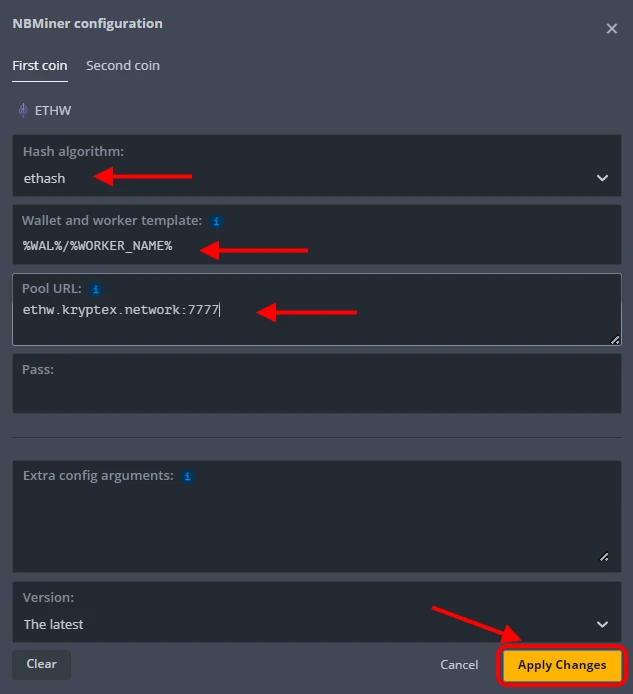Image resolution: width=633 pixels, height=694 pixels.
Task: Click resize grip of Extra config arguments box
Action: pyautogui.click(x=602, y=557)
